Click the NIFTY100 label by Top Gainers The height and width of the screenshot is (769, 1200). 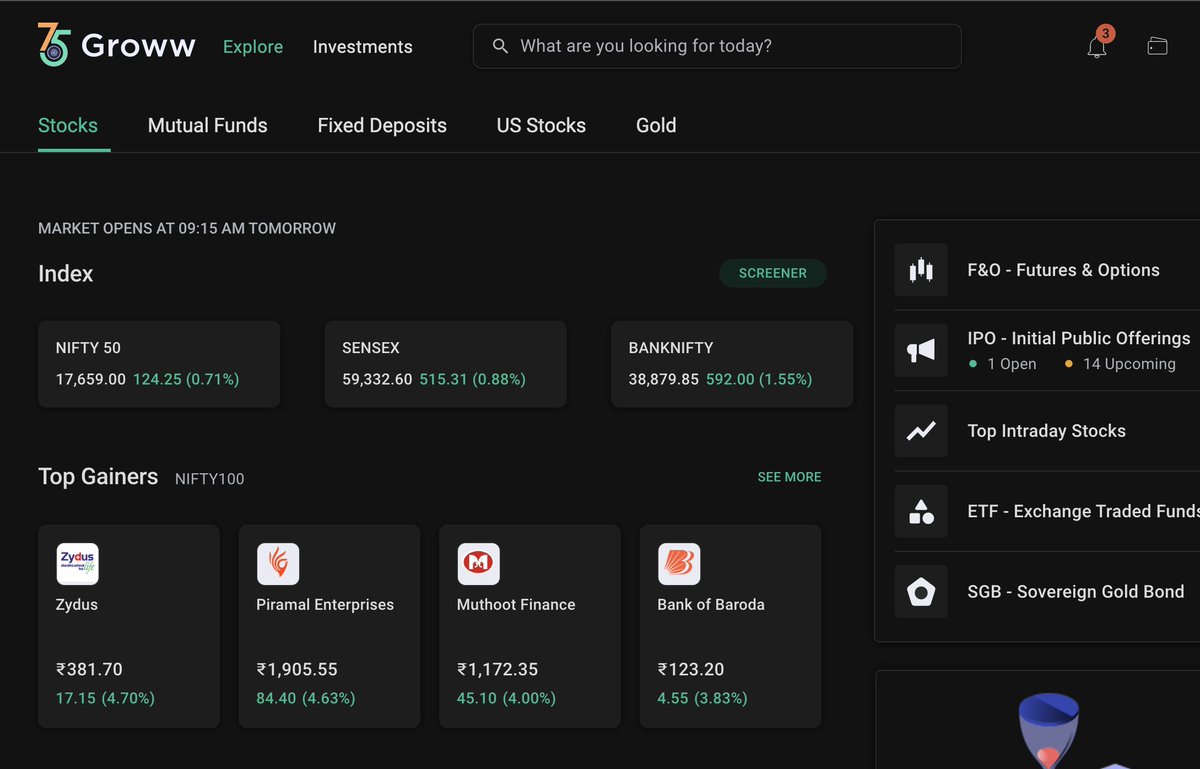point(209,479)
